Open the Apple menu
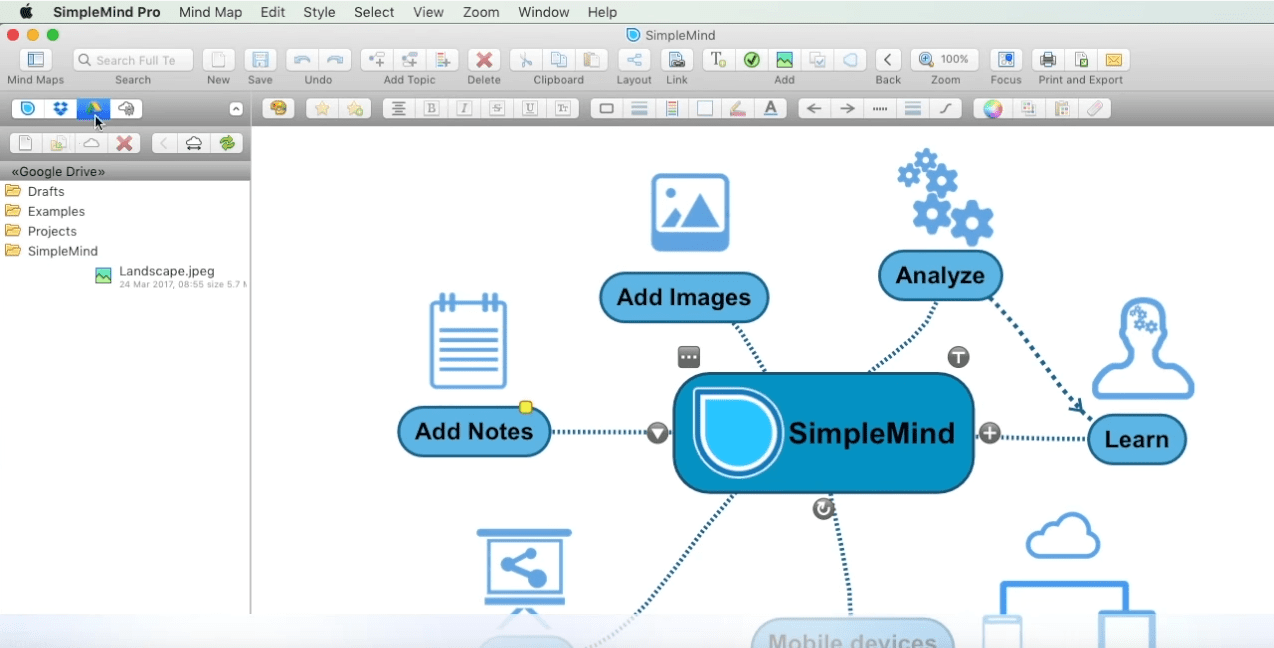 [26, 12]
